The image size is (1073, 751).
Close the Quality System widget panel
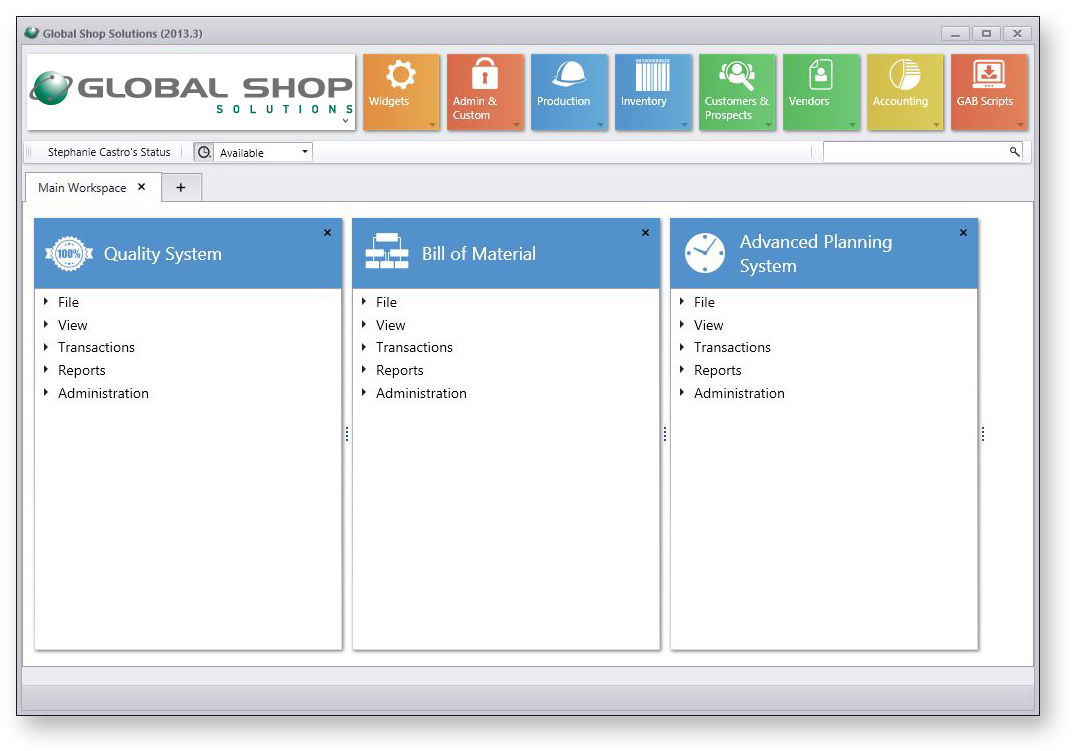pyautogui.click(x=327, y=233)
